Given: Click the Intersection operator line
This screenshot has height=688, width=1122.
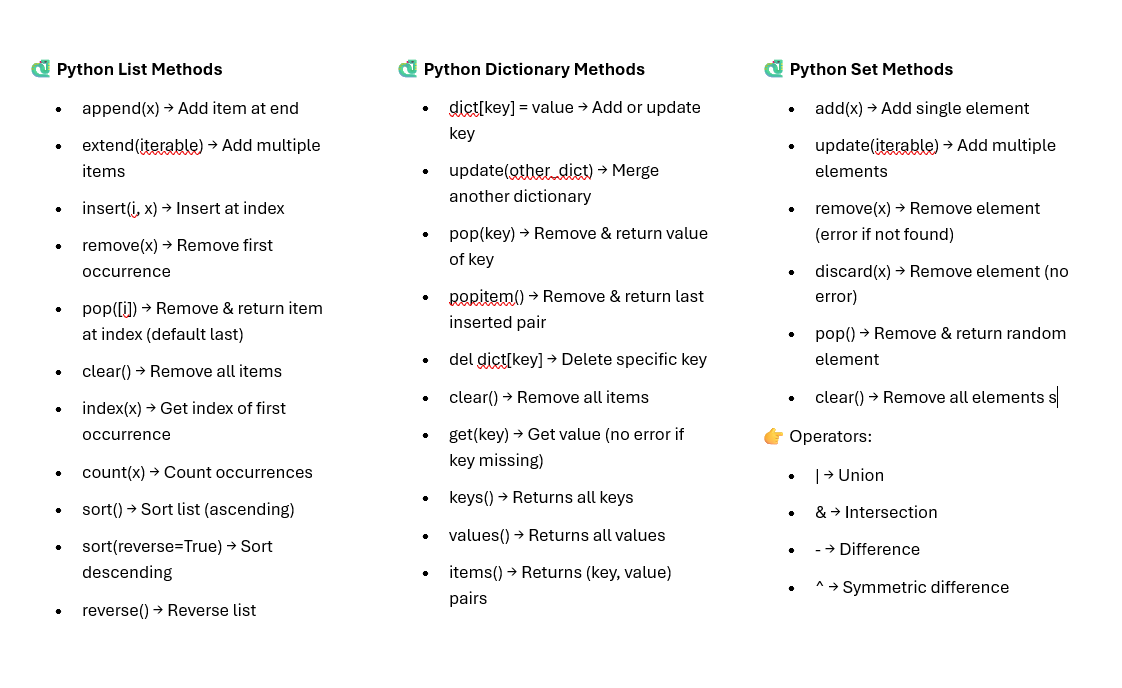Looking at the screenshot, I should tap(876, 512).
